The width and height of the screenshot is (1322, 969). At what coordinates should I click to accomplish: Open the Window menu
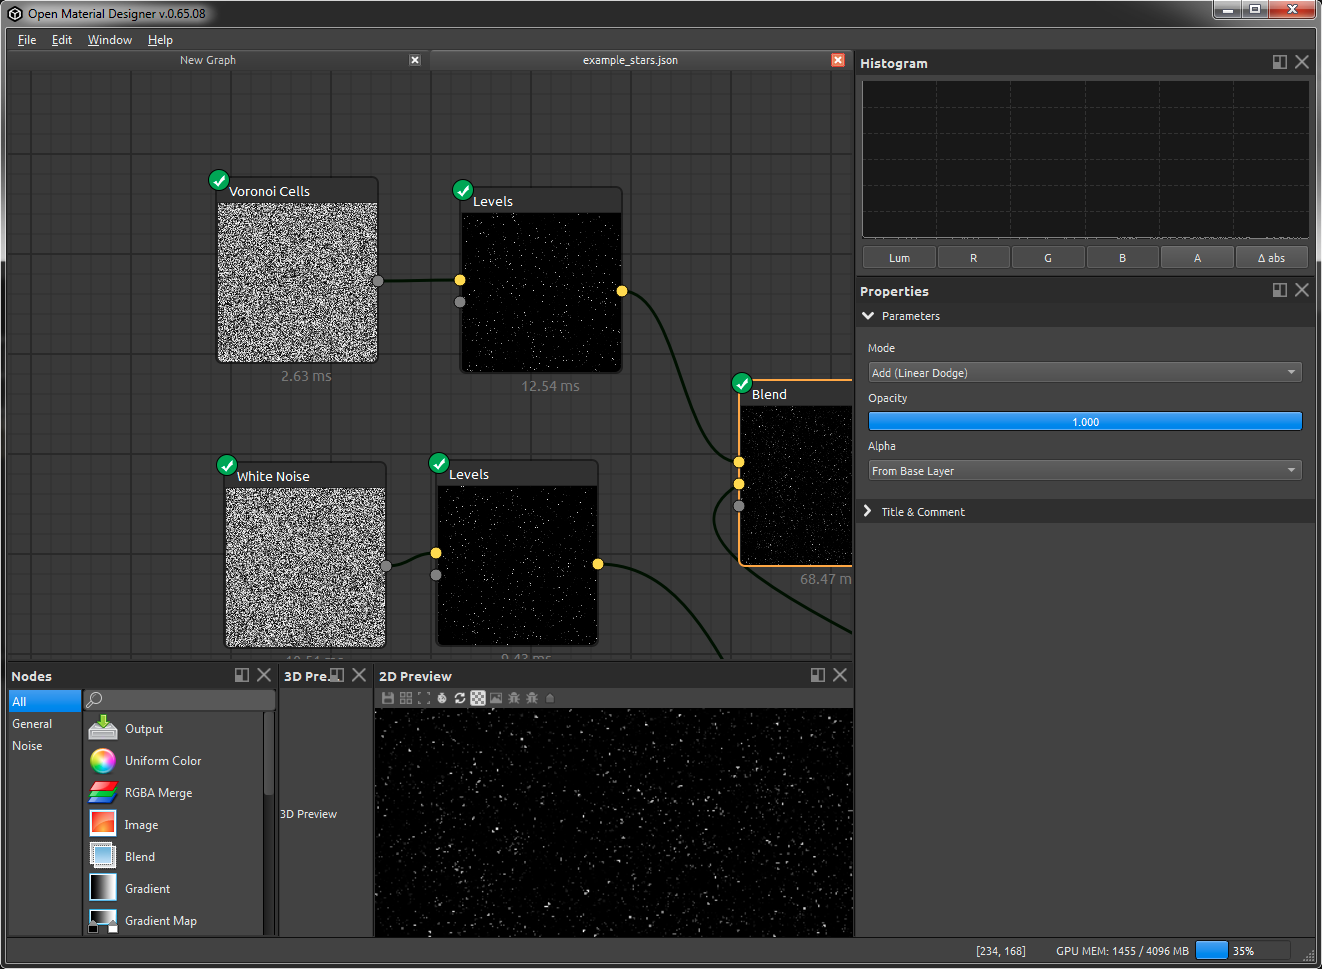(110, 40)
